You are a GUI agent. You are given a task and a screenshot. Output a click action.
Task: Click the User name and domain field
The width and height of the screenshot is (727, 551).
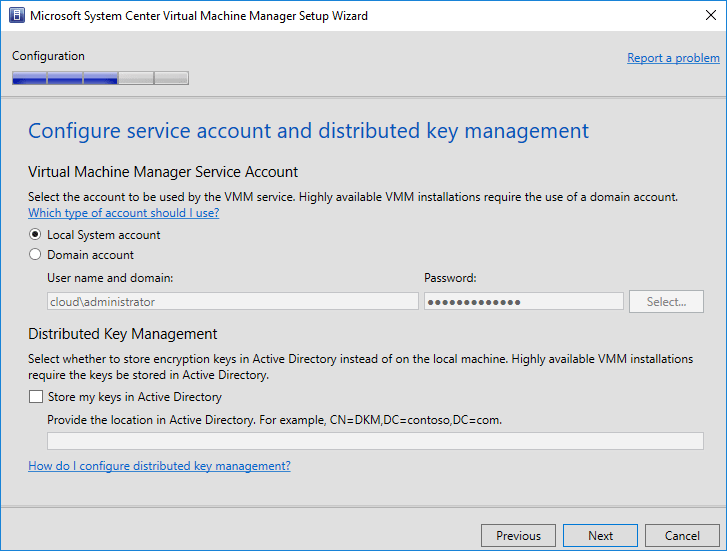click(232, 301)
